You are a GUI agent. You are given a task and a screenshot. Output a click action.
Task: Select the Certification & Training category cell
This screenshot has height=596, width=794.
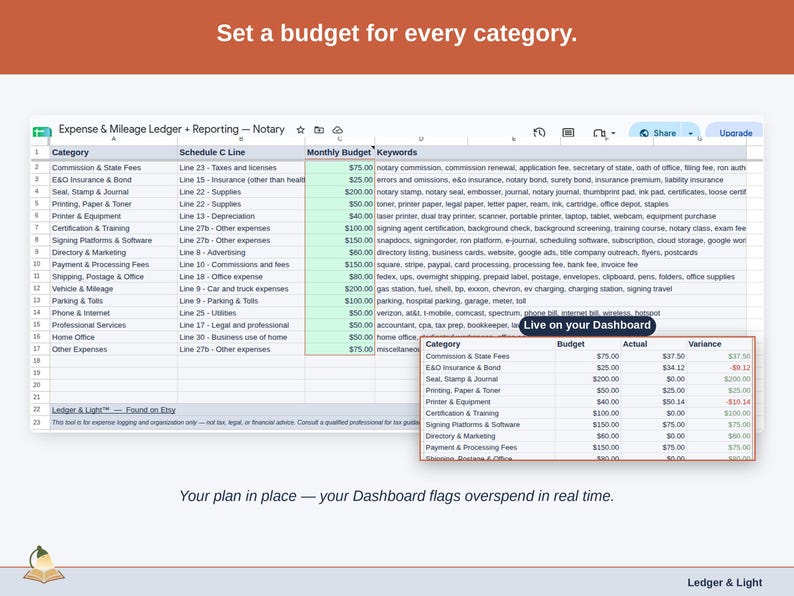pyautogui.click(x=114, y=228)
